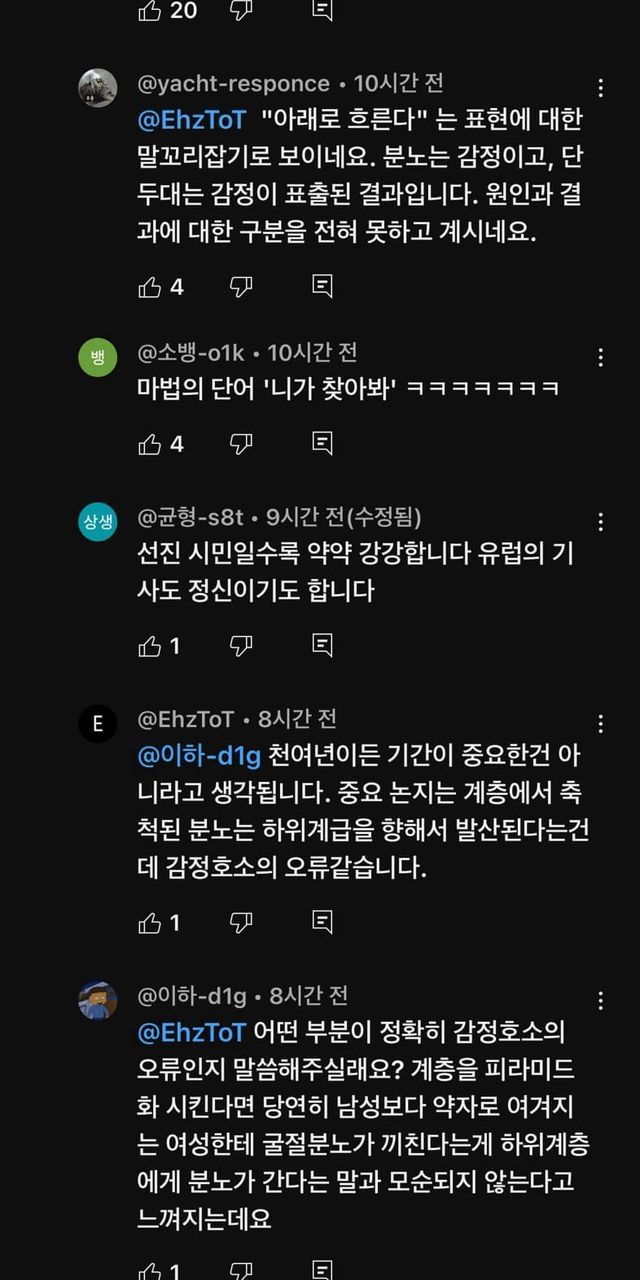Dislike the @yacht-responce comment
640x1280 pixels.
click(x=241, y=288)
